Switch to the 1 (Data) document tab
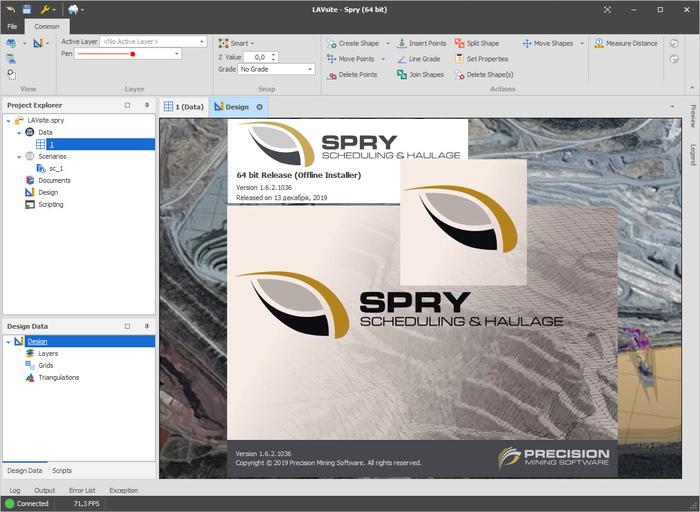Image resolution: width=700 pixels, height=512 pixels. (x=184, y=106)
